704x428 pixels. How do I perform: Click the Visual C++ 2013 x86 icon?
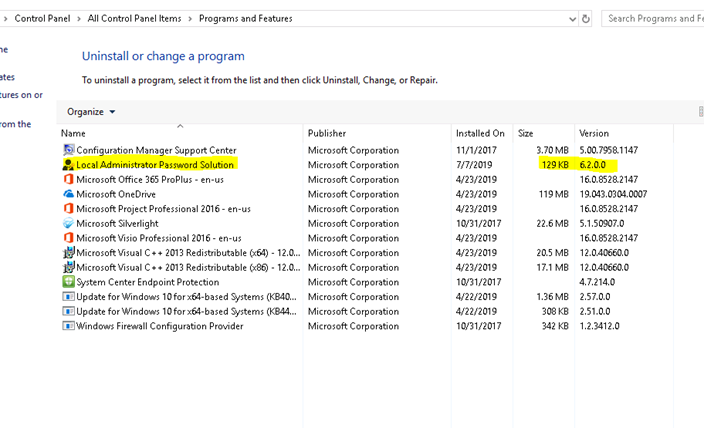68,267
